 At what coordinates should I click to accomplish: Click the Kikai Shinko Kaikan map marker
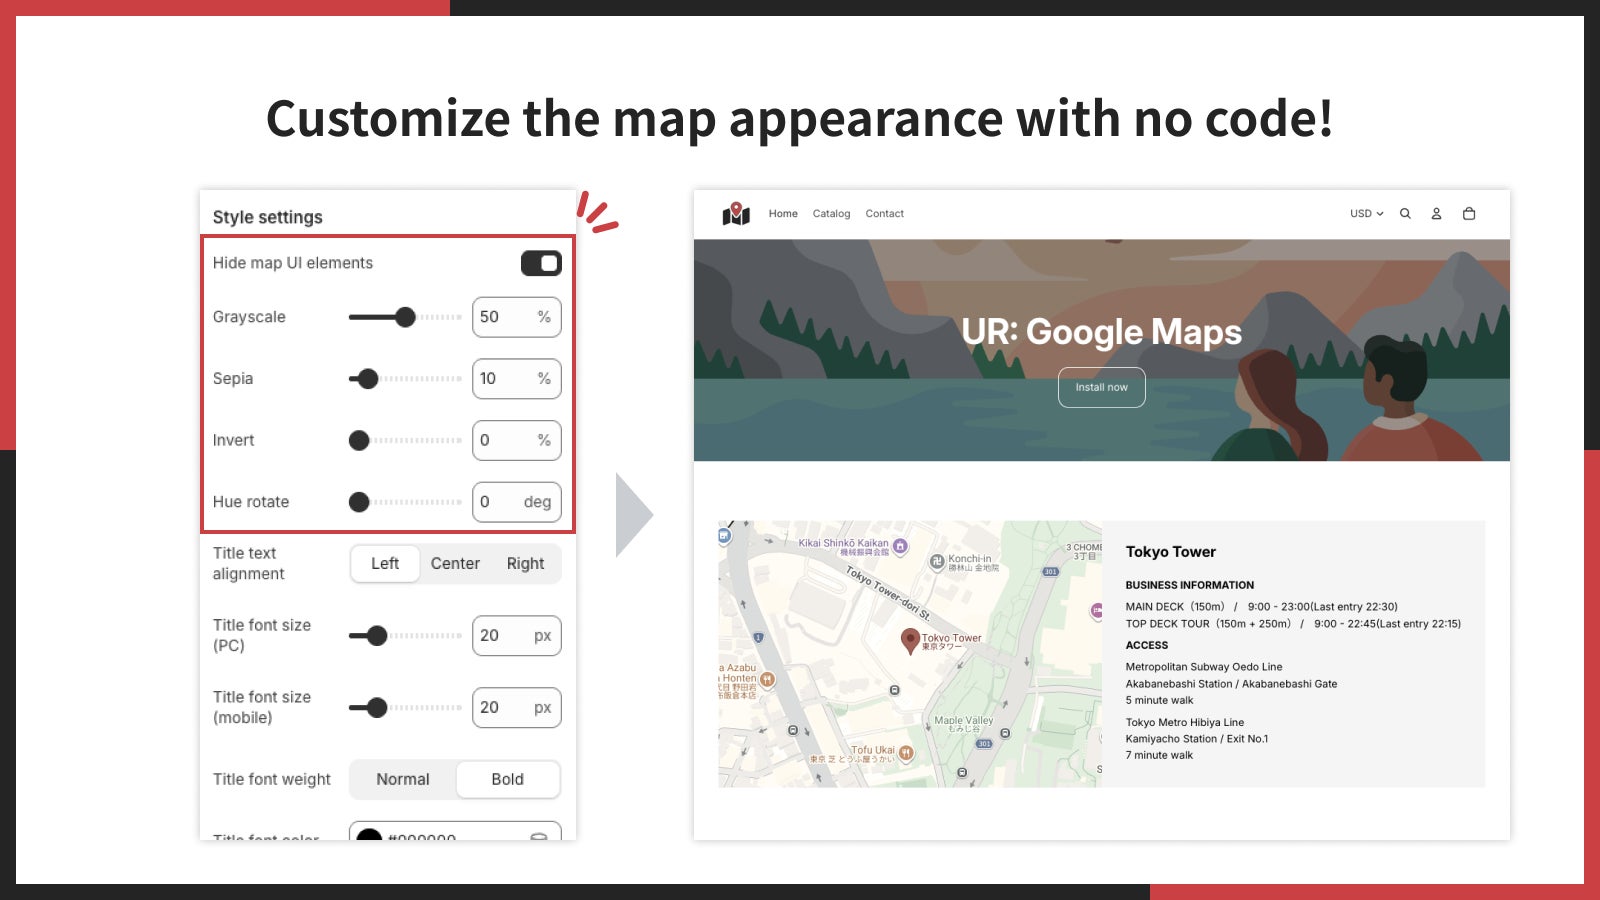point(900,545)
